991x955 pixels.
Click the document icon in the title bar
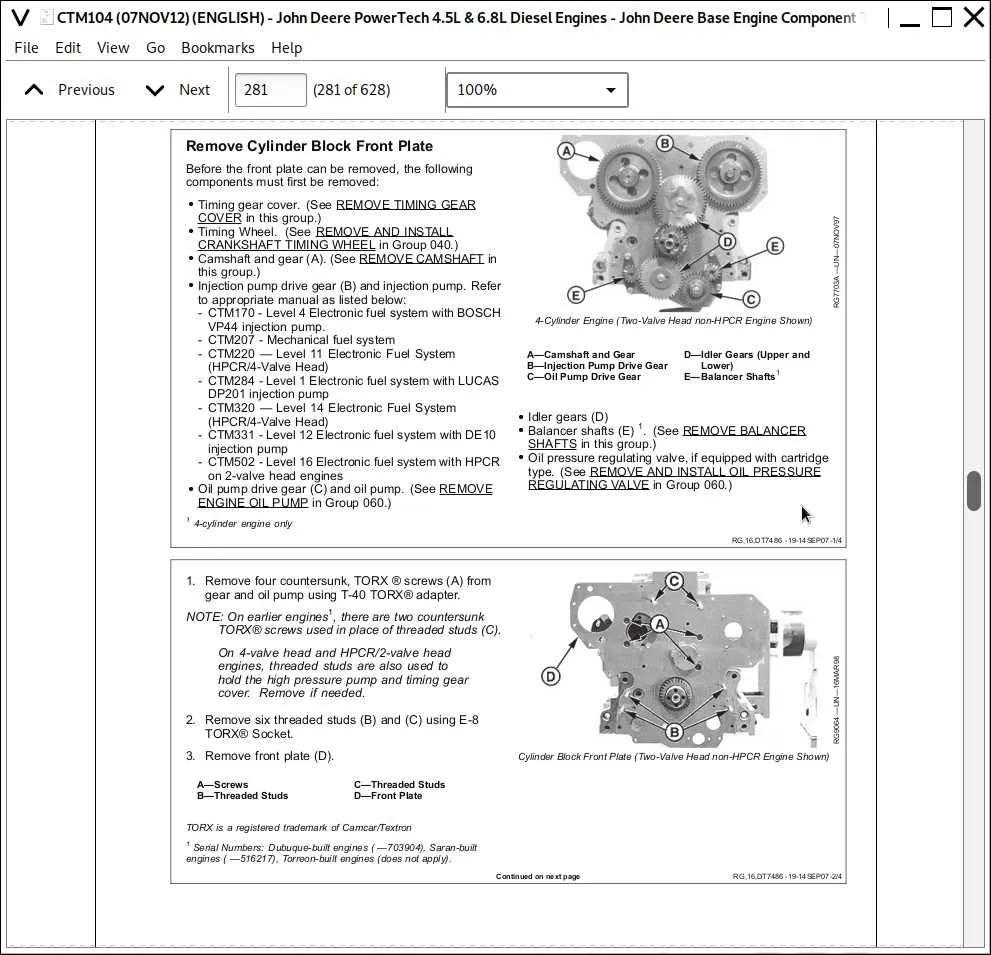click(x=46, y=17)
